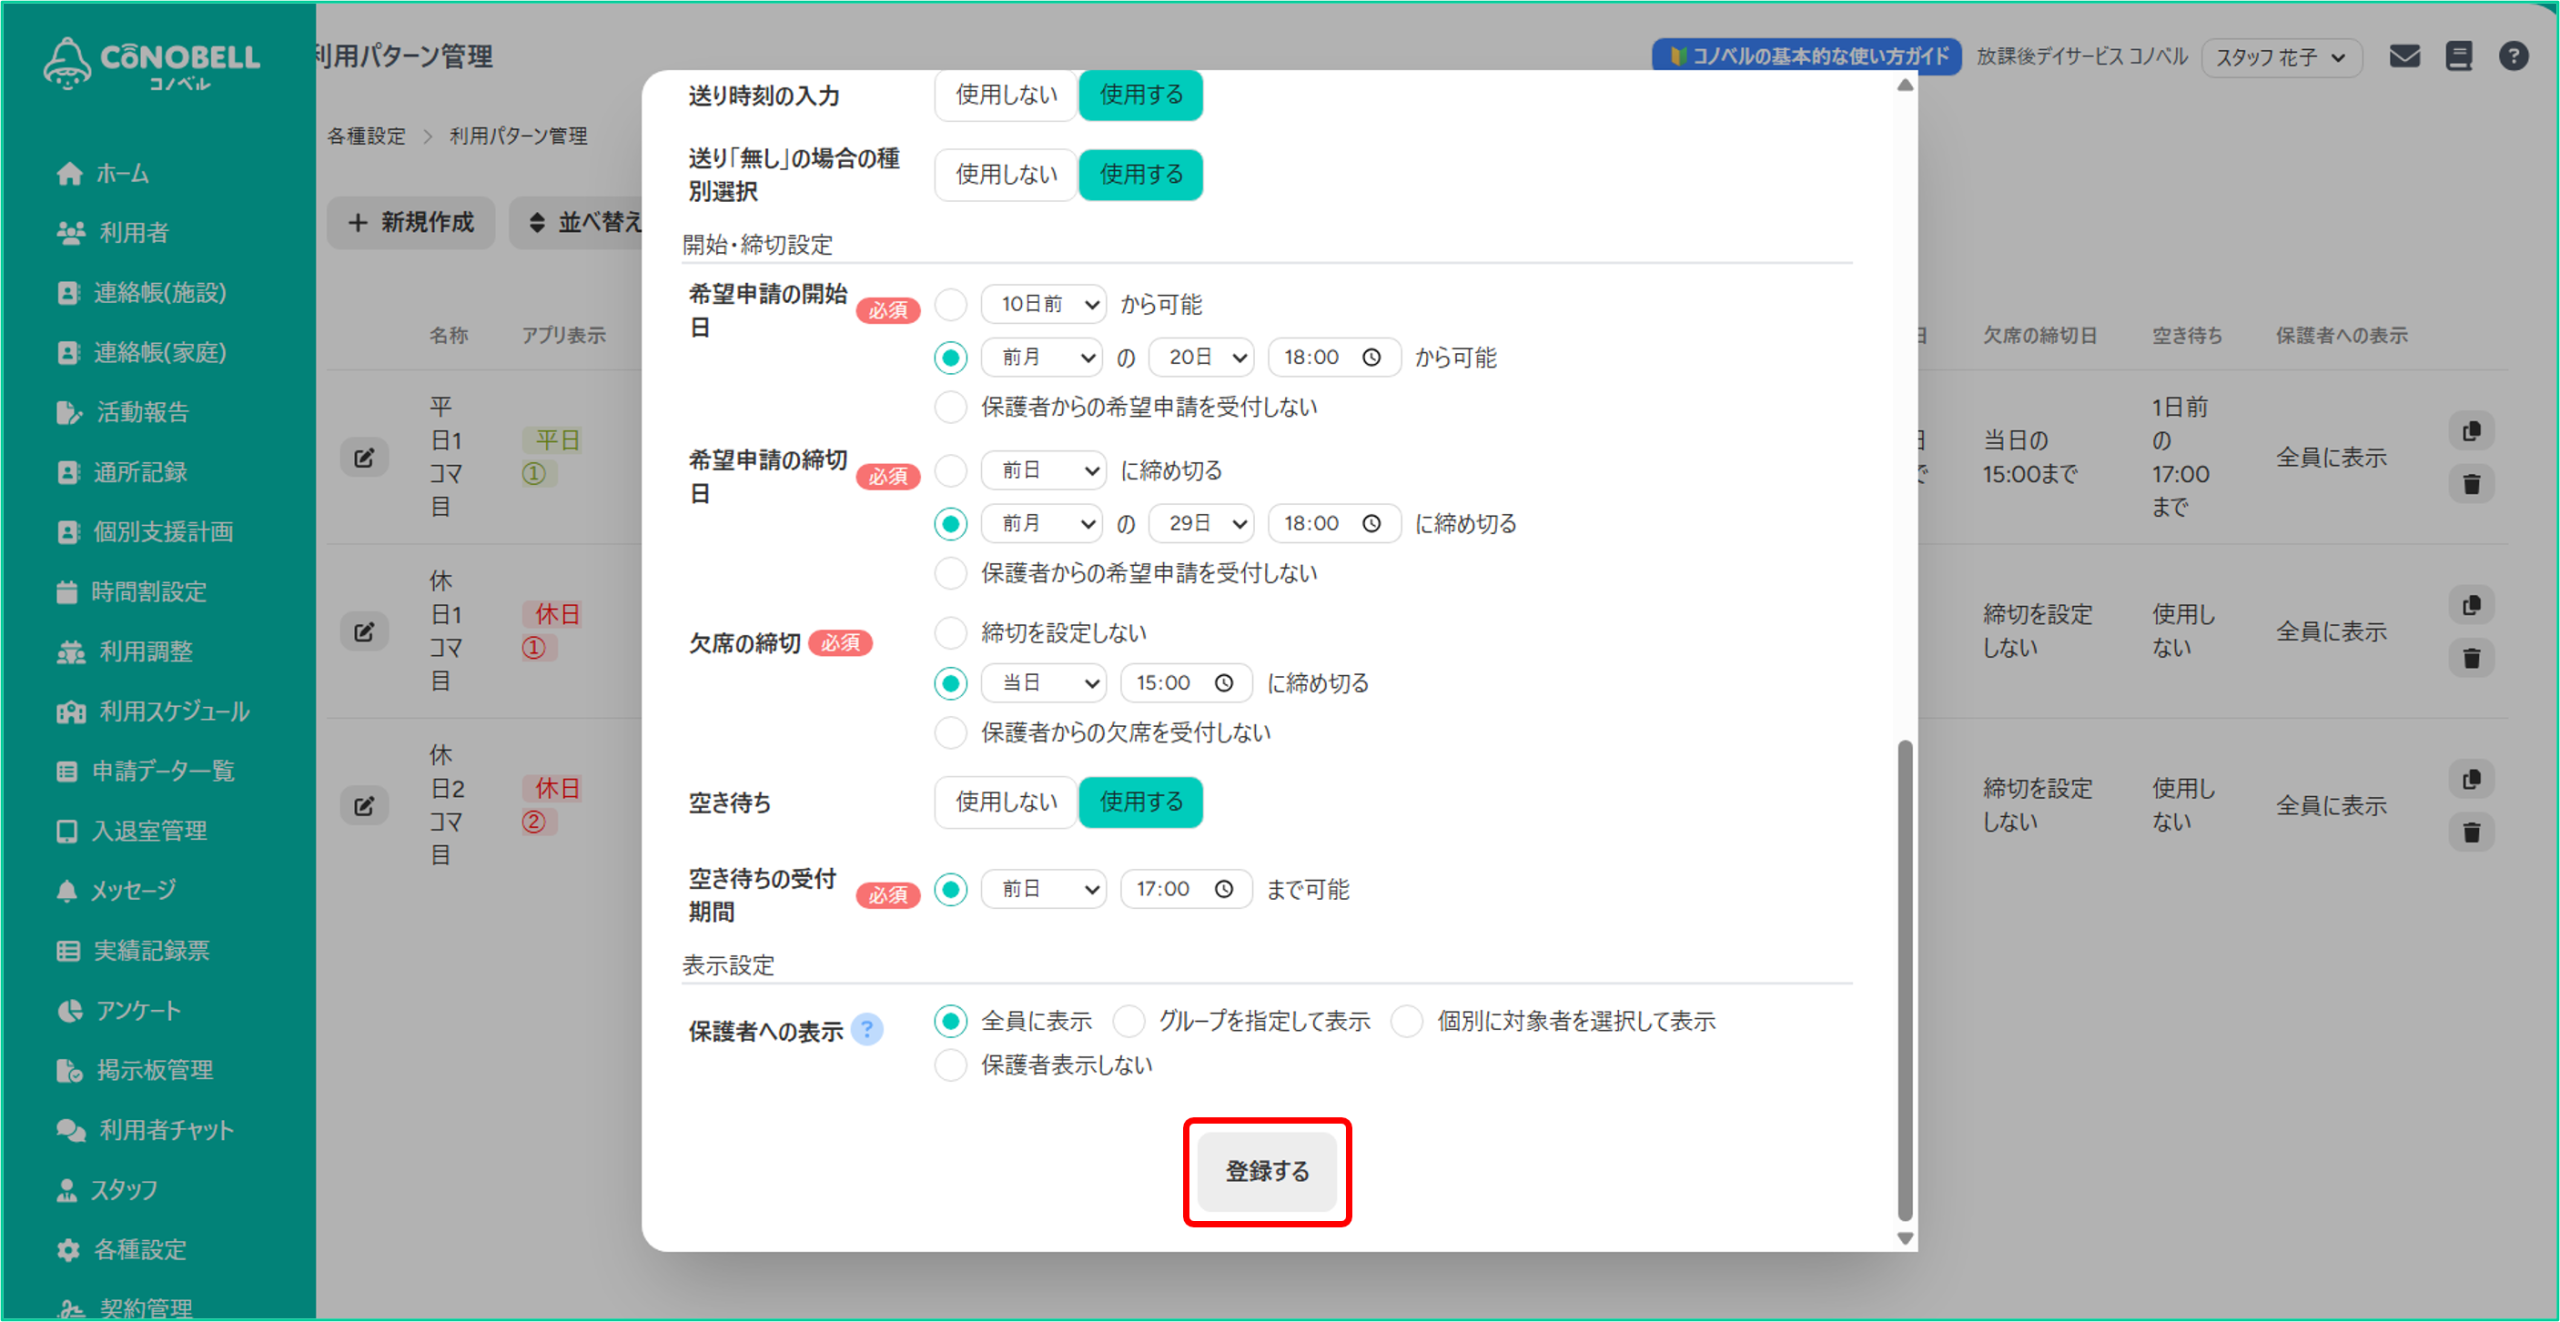Image resolution: width=2560 pixels, height=1322 pixels.
Task: Open the スタッフ 花子 user dropdown
Action: tap(2280, 57)
